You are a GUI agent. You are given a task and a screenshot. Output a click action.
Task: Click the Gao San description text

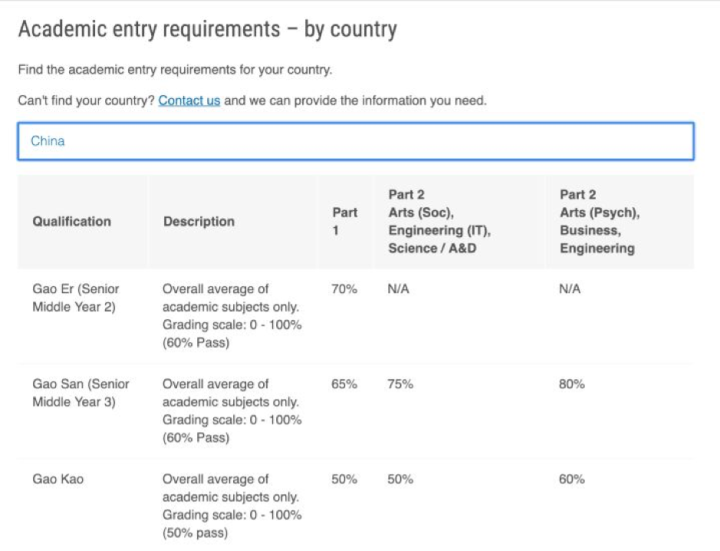[x=232, y=410]
